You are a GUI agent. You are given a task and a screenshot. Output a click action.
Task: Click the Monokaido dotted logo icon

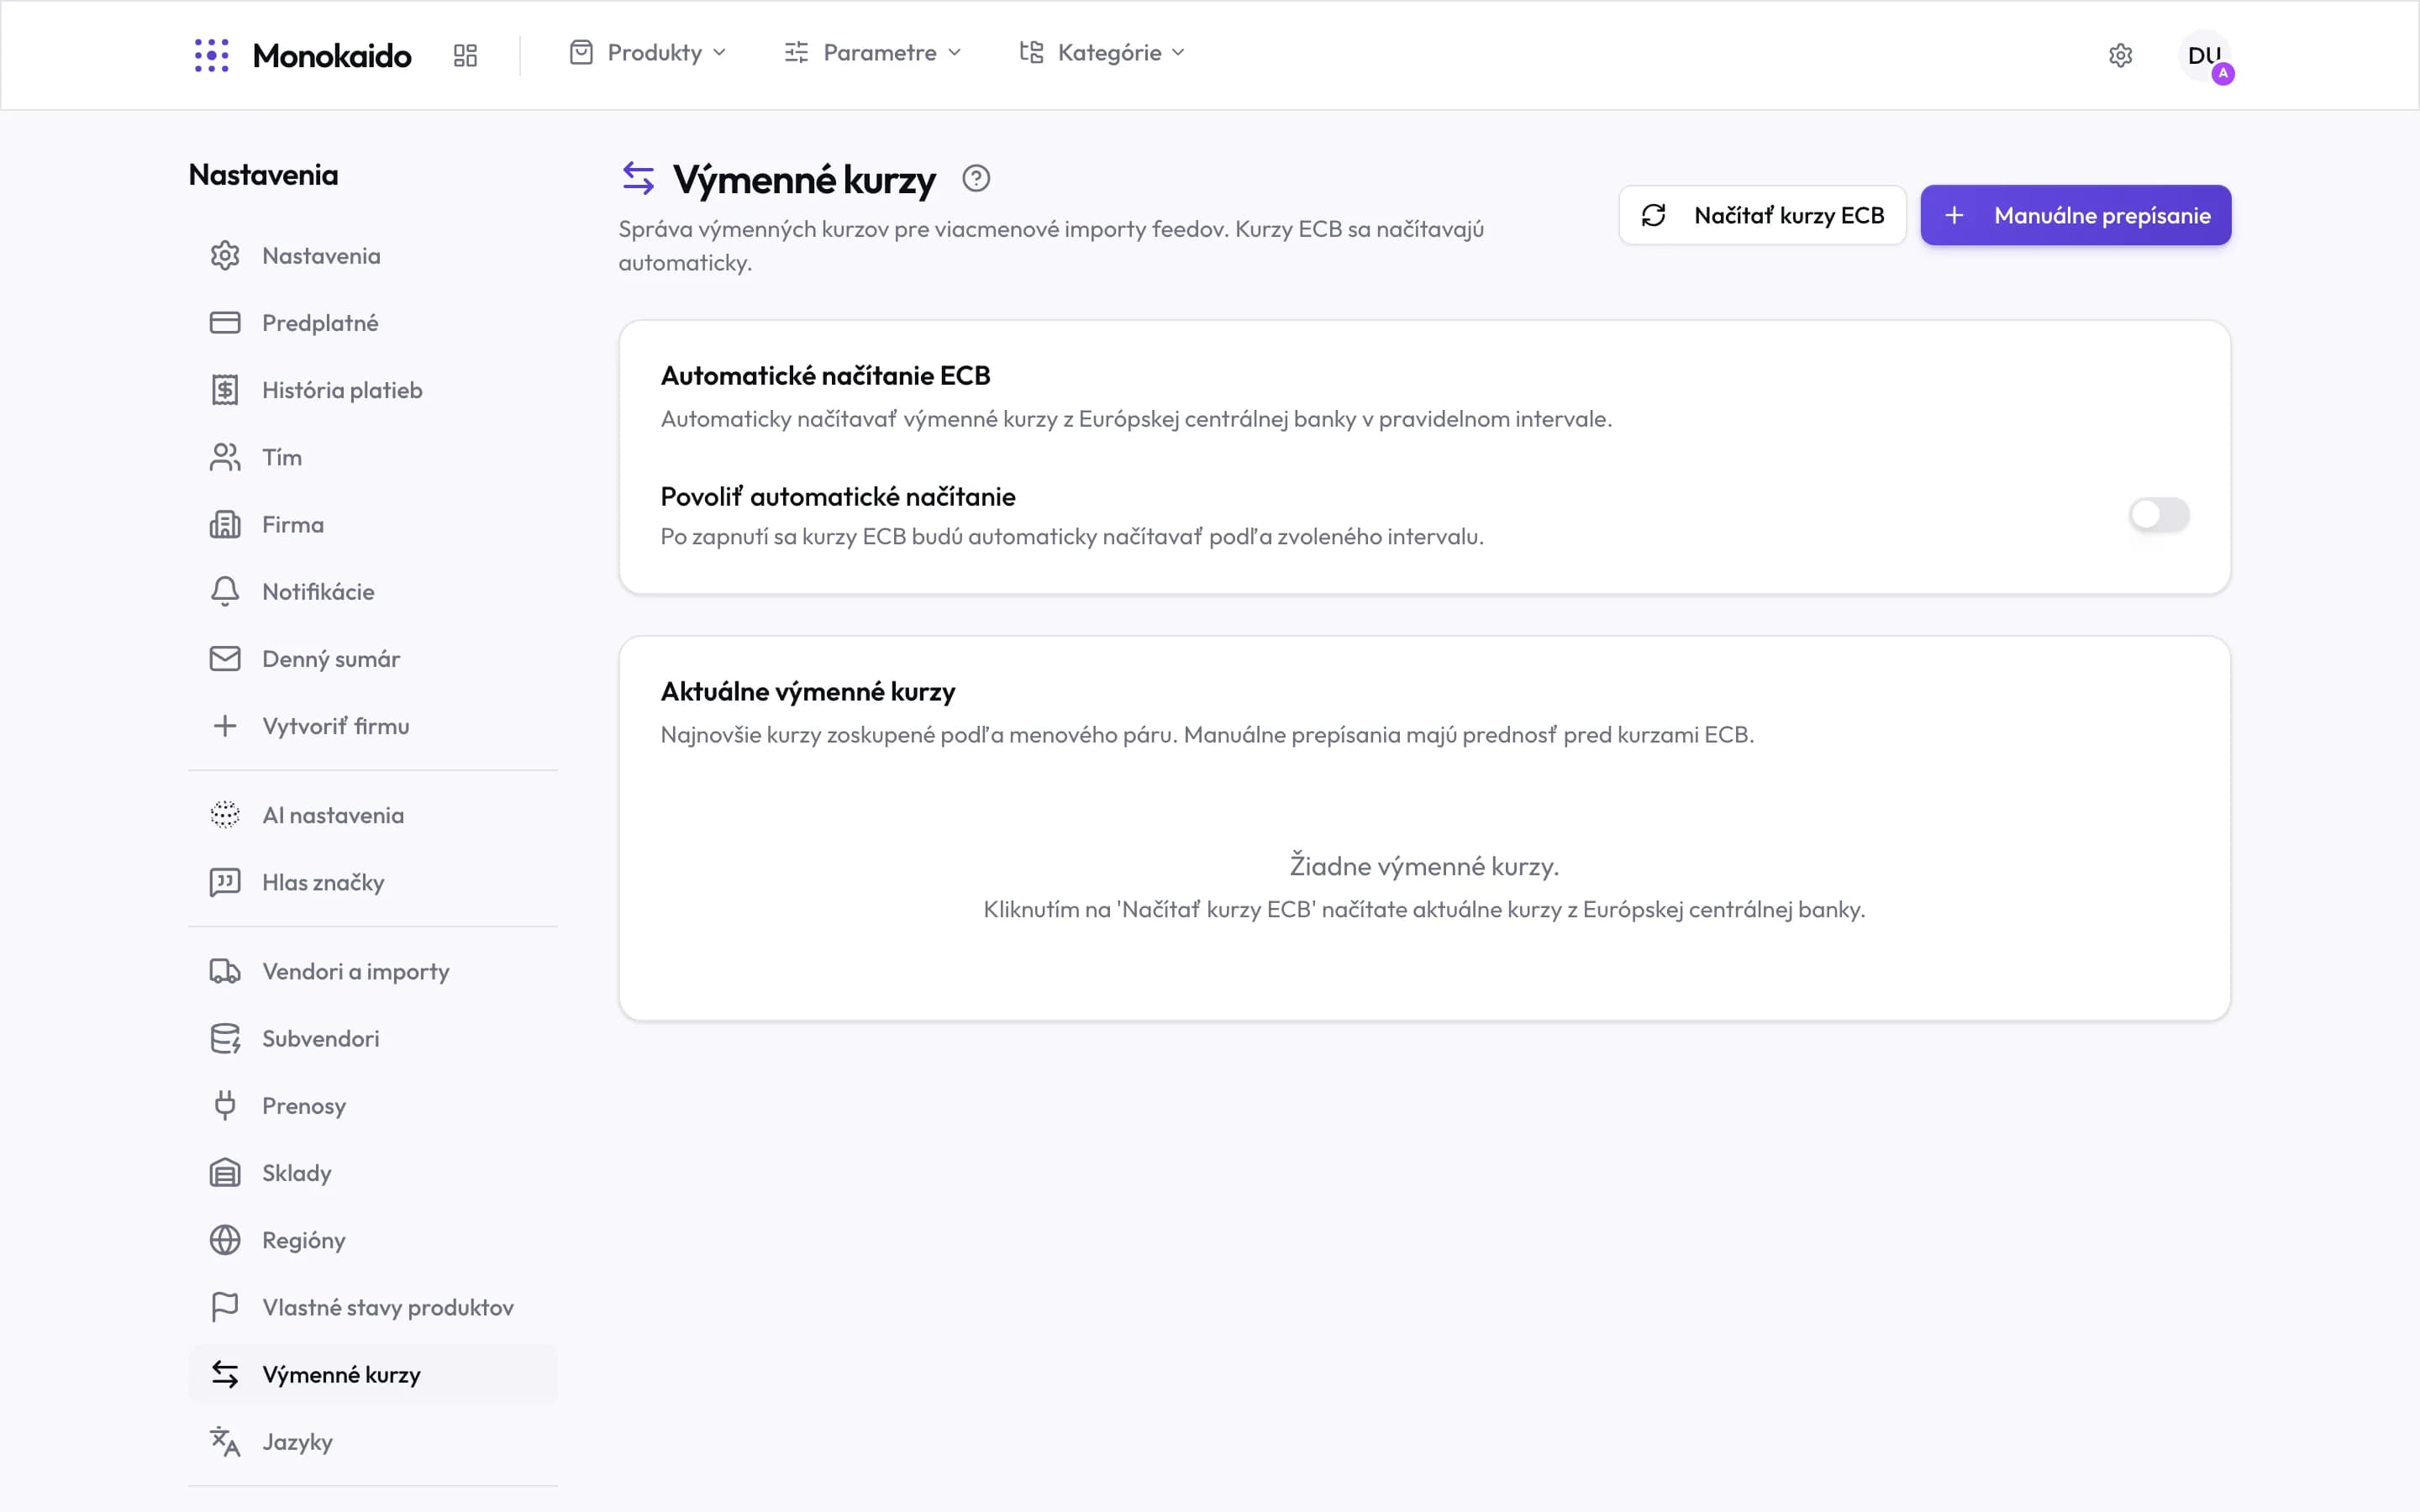pyautogui.click(x=211, y=55)
